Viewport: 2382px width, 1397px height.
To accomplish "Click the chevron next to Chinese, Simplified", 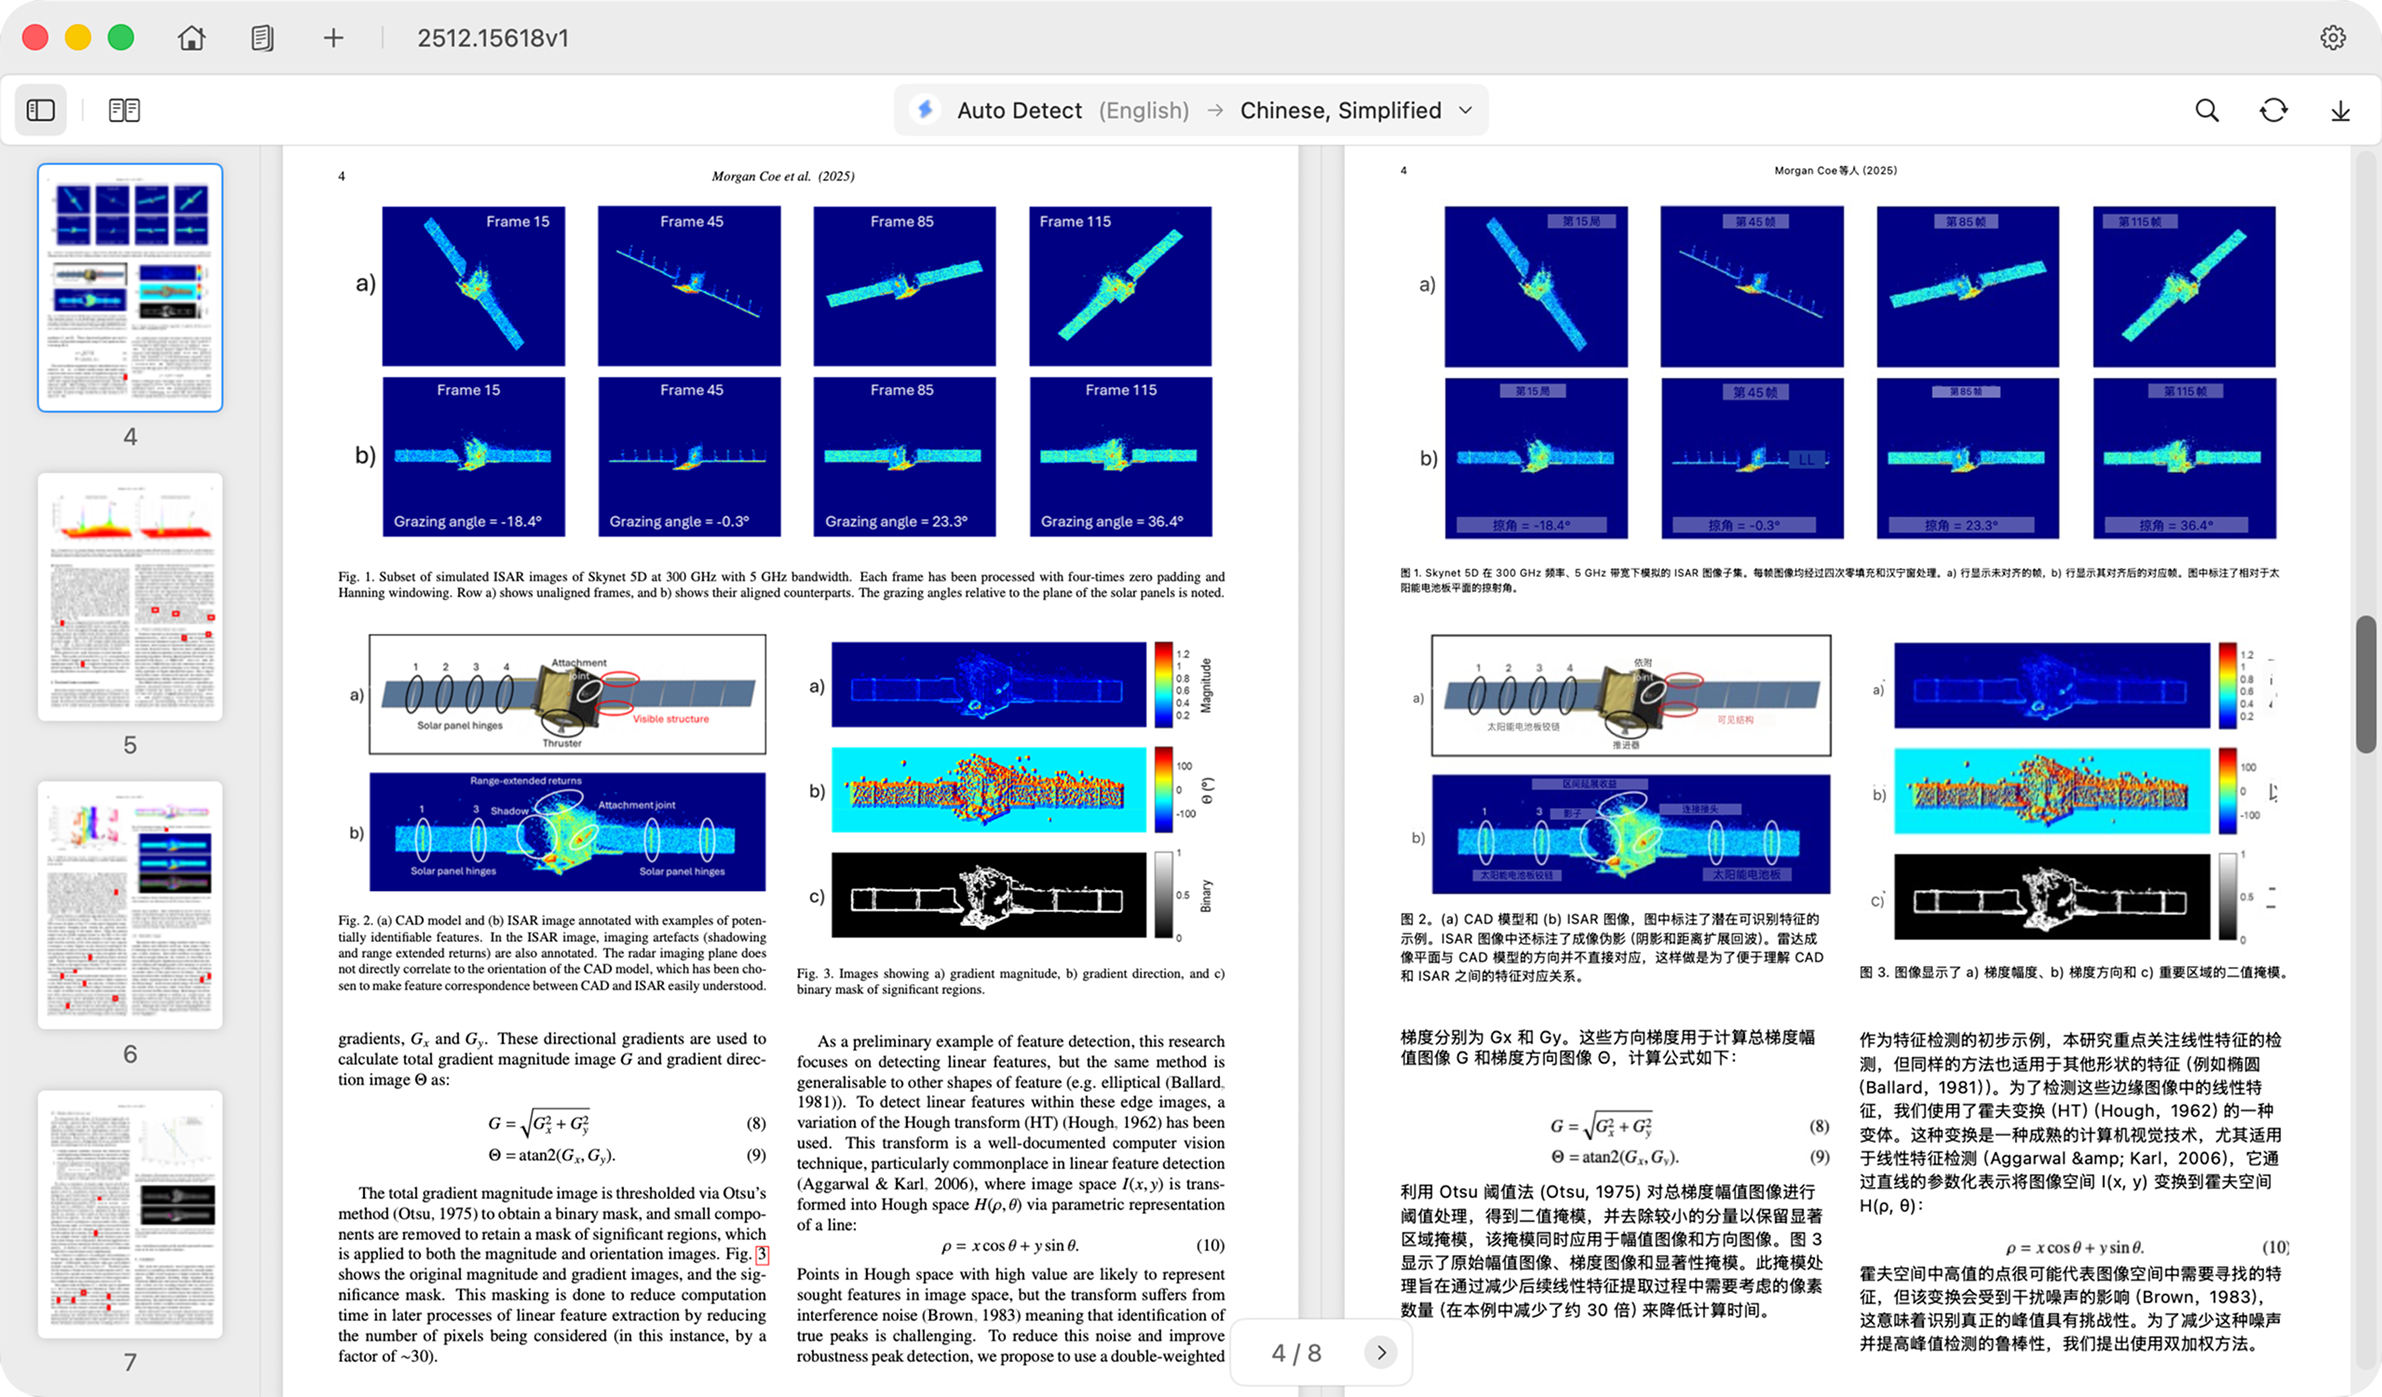I will 1465,110.
